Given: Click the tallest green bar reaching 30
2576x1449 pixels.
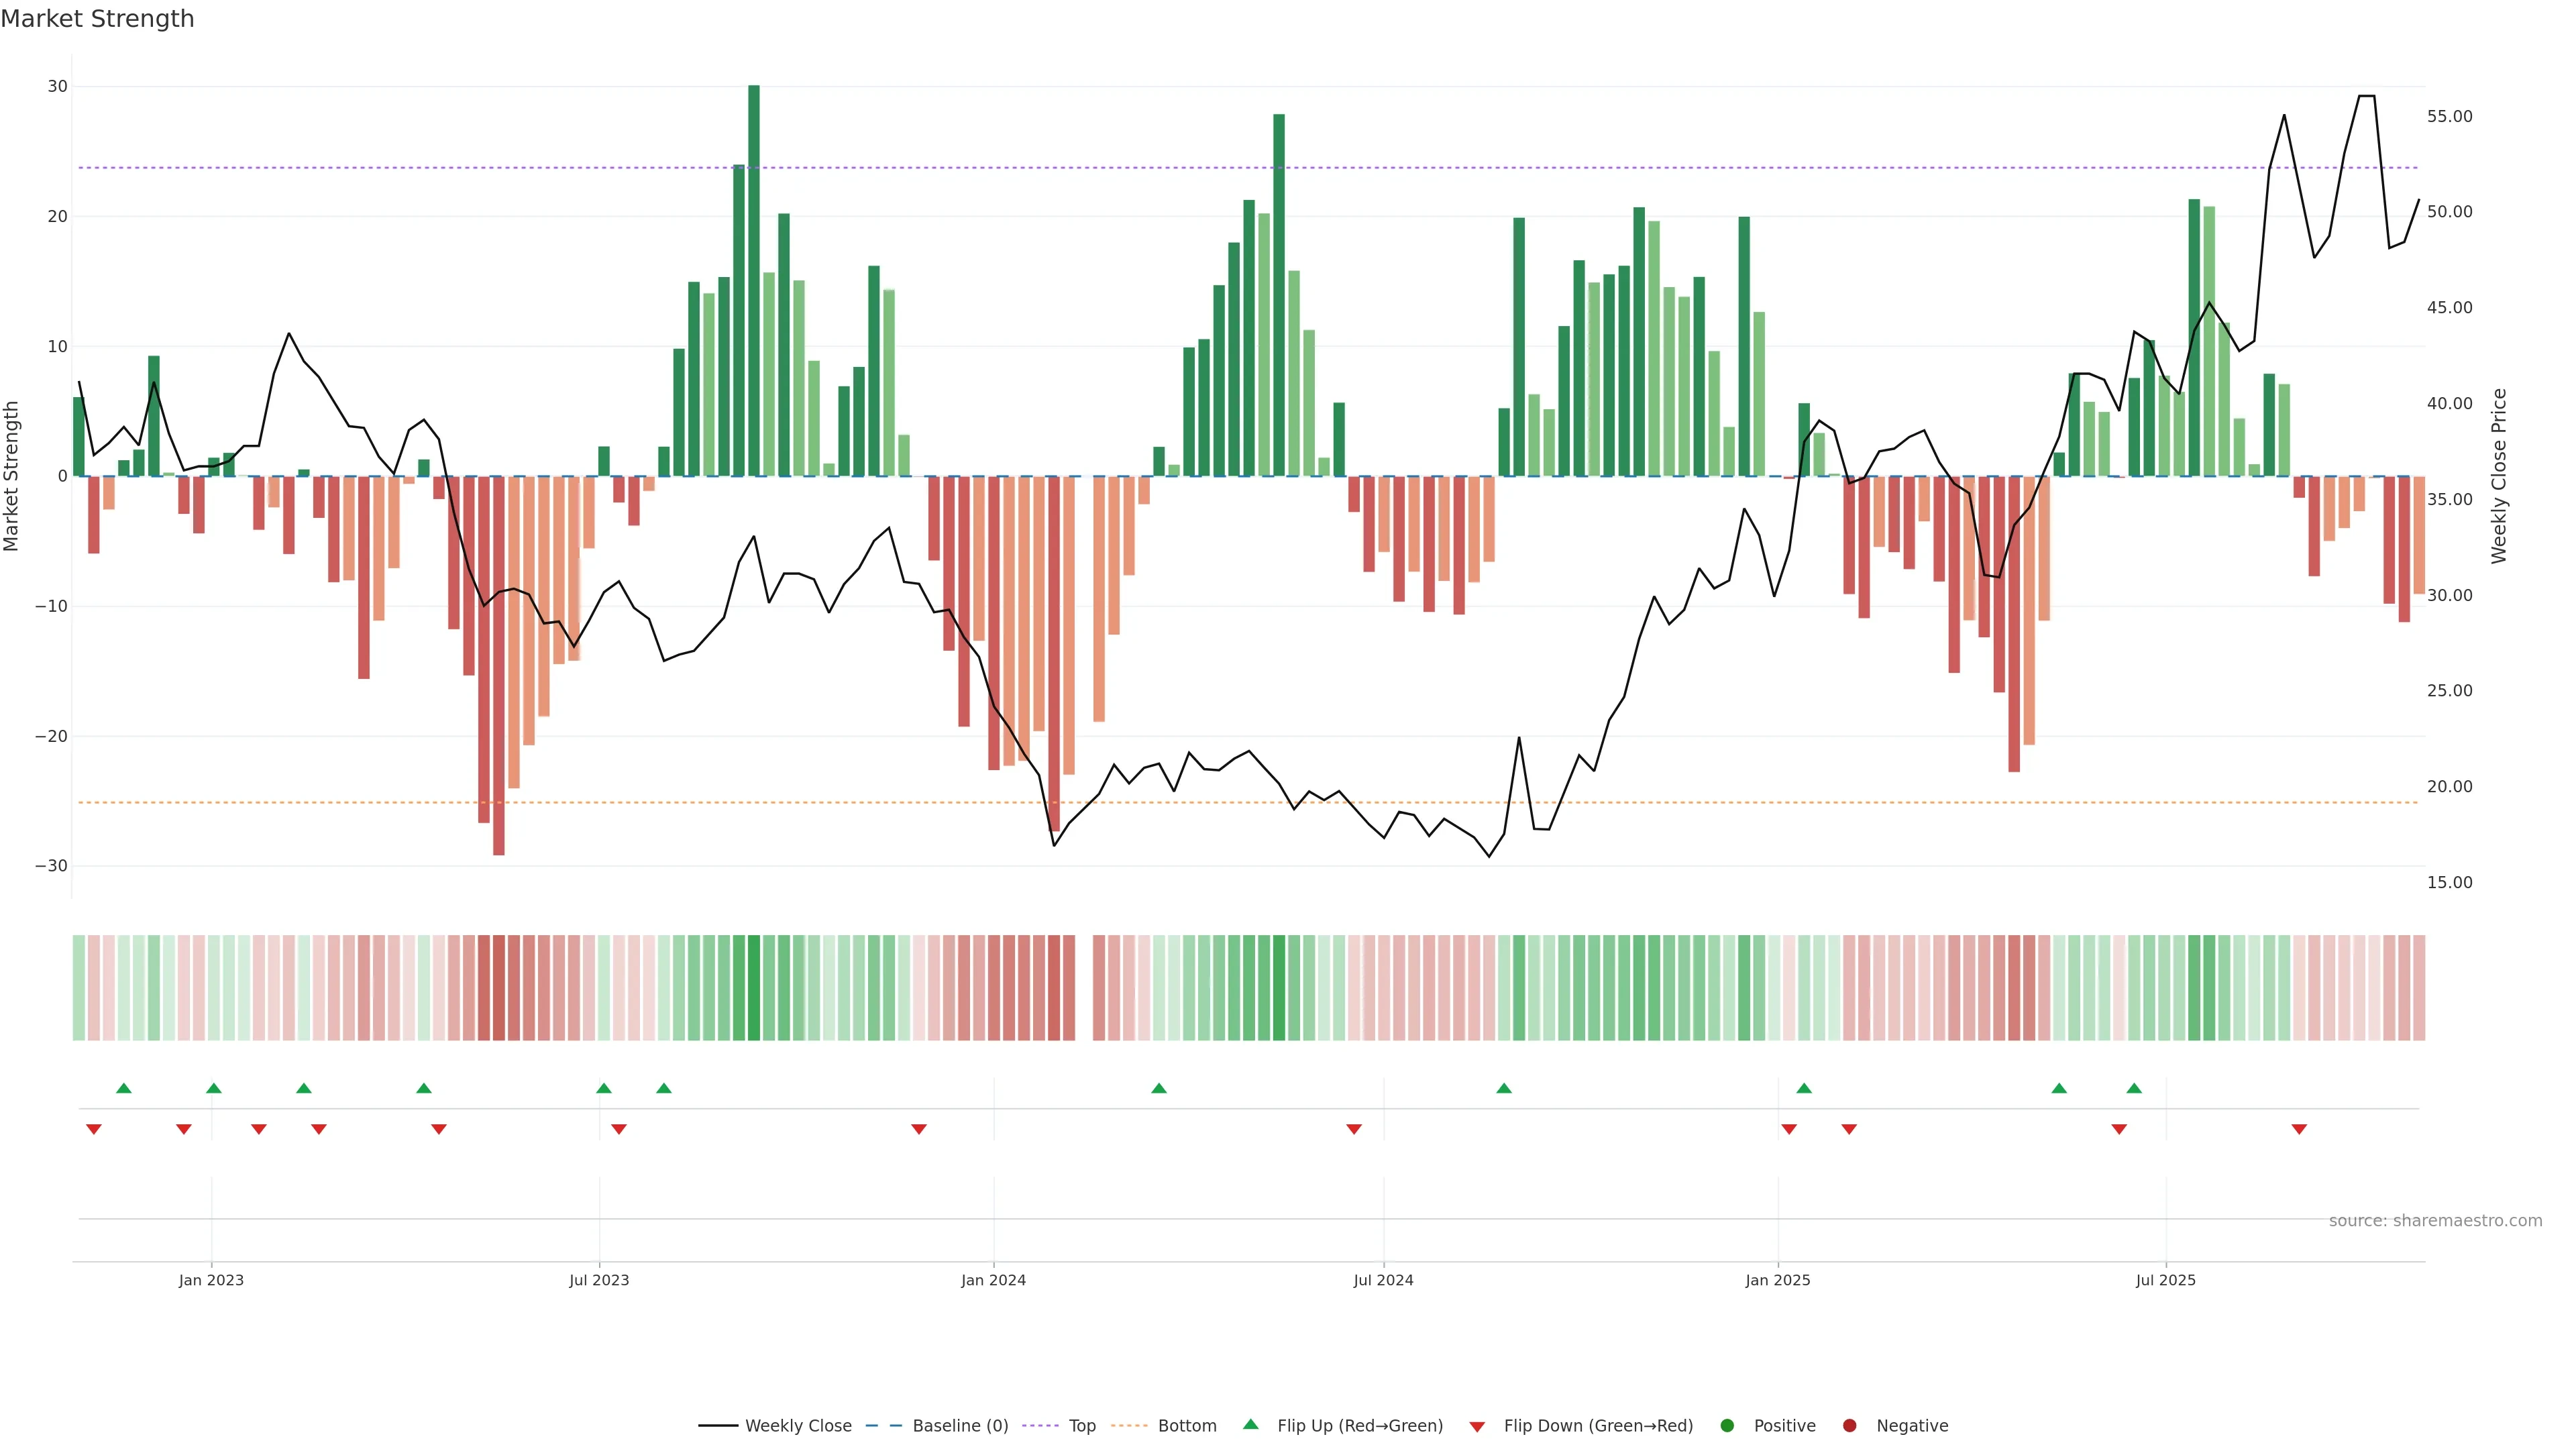Looking at the screenshot, I should click(754, 280).
